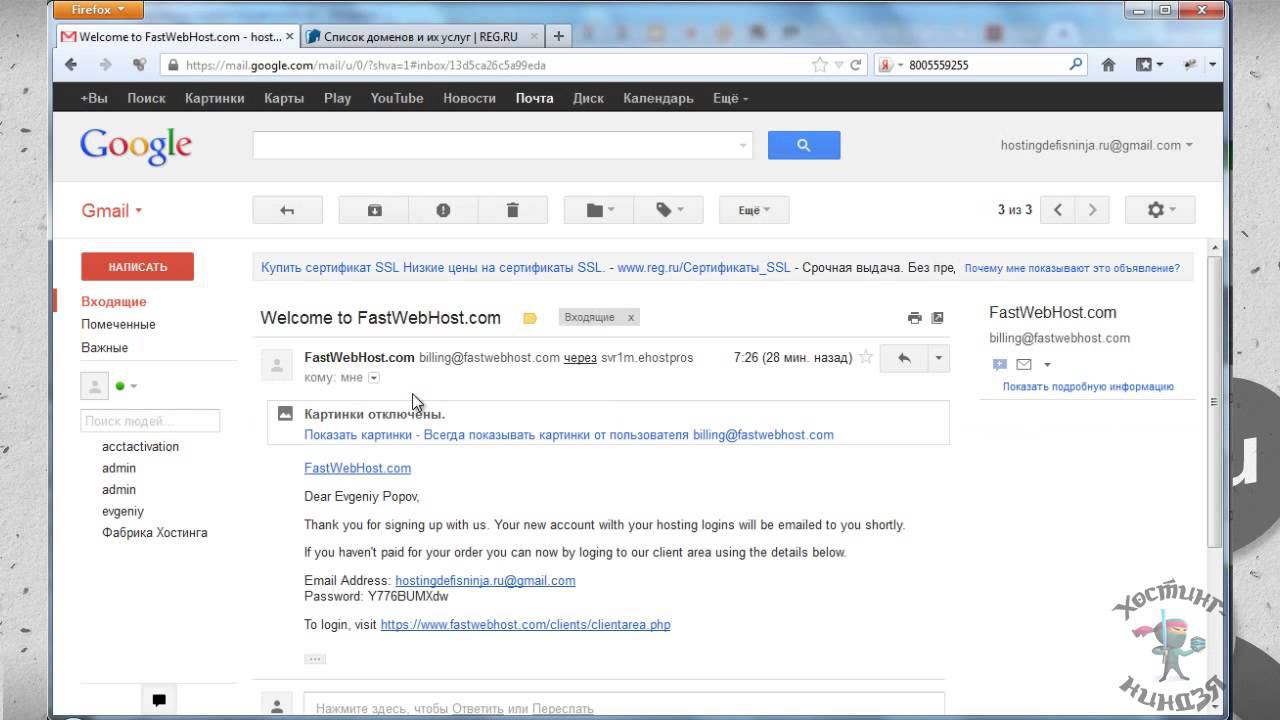Open message in new window icon
This screenshot has width=1280, height=720.
[937, 318]
